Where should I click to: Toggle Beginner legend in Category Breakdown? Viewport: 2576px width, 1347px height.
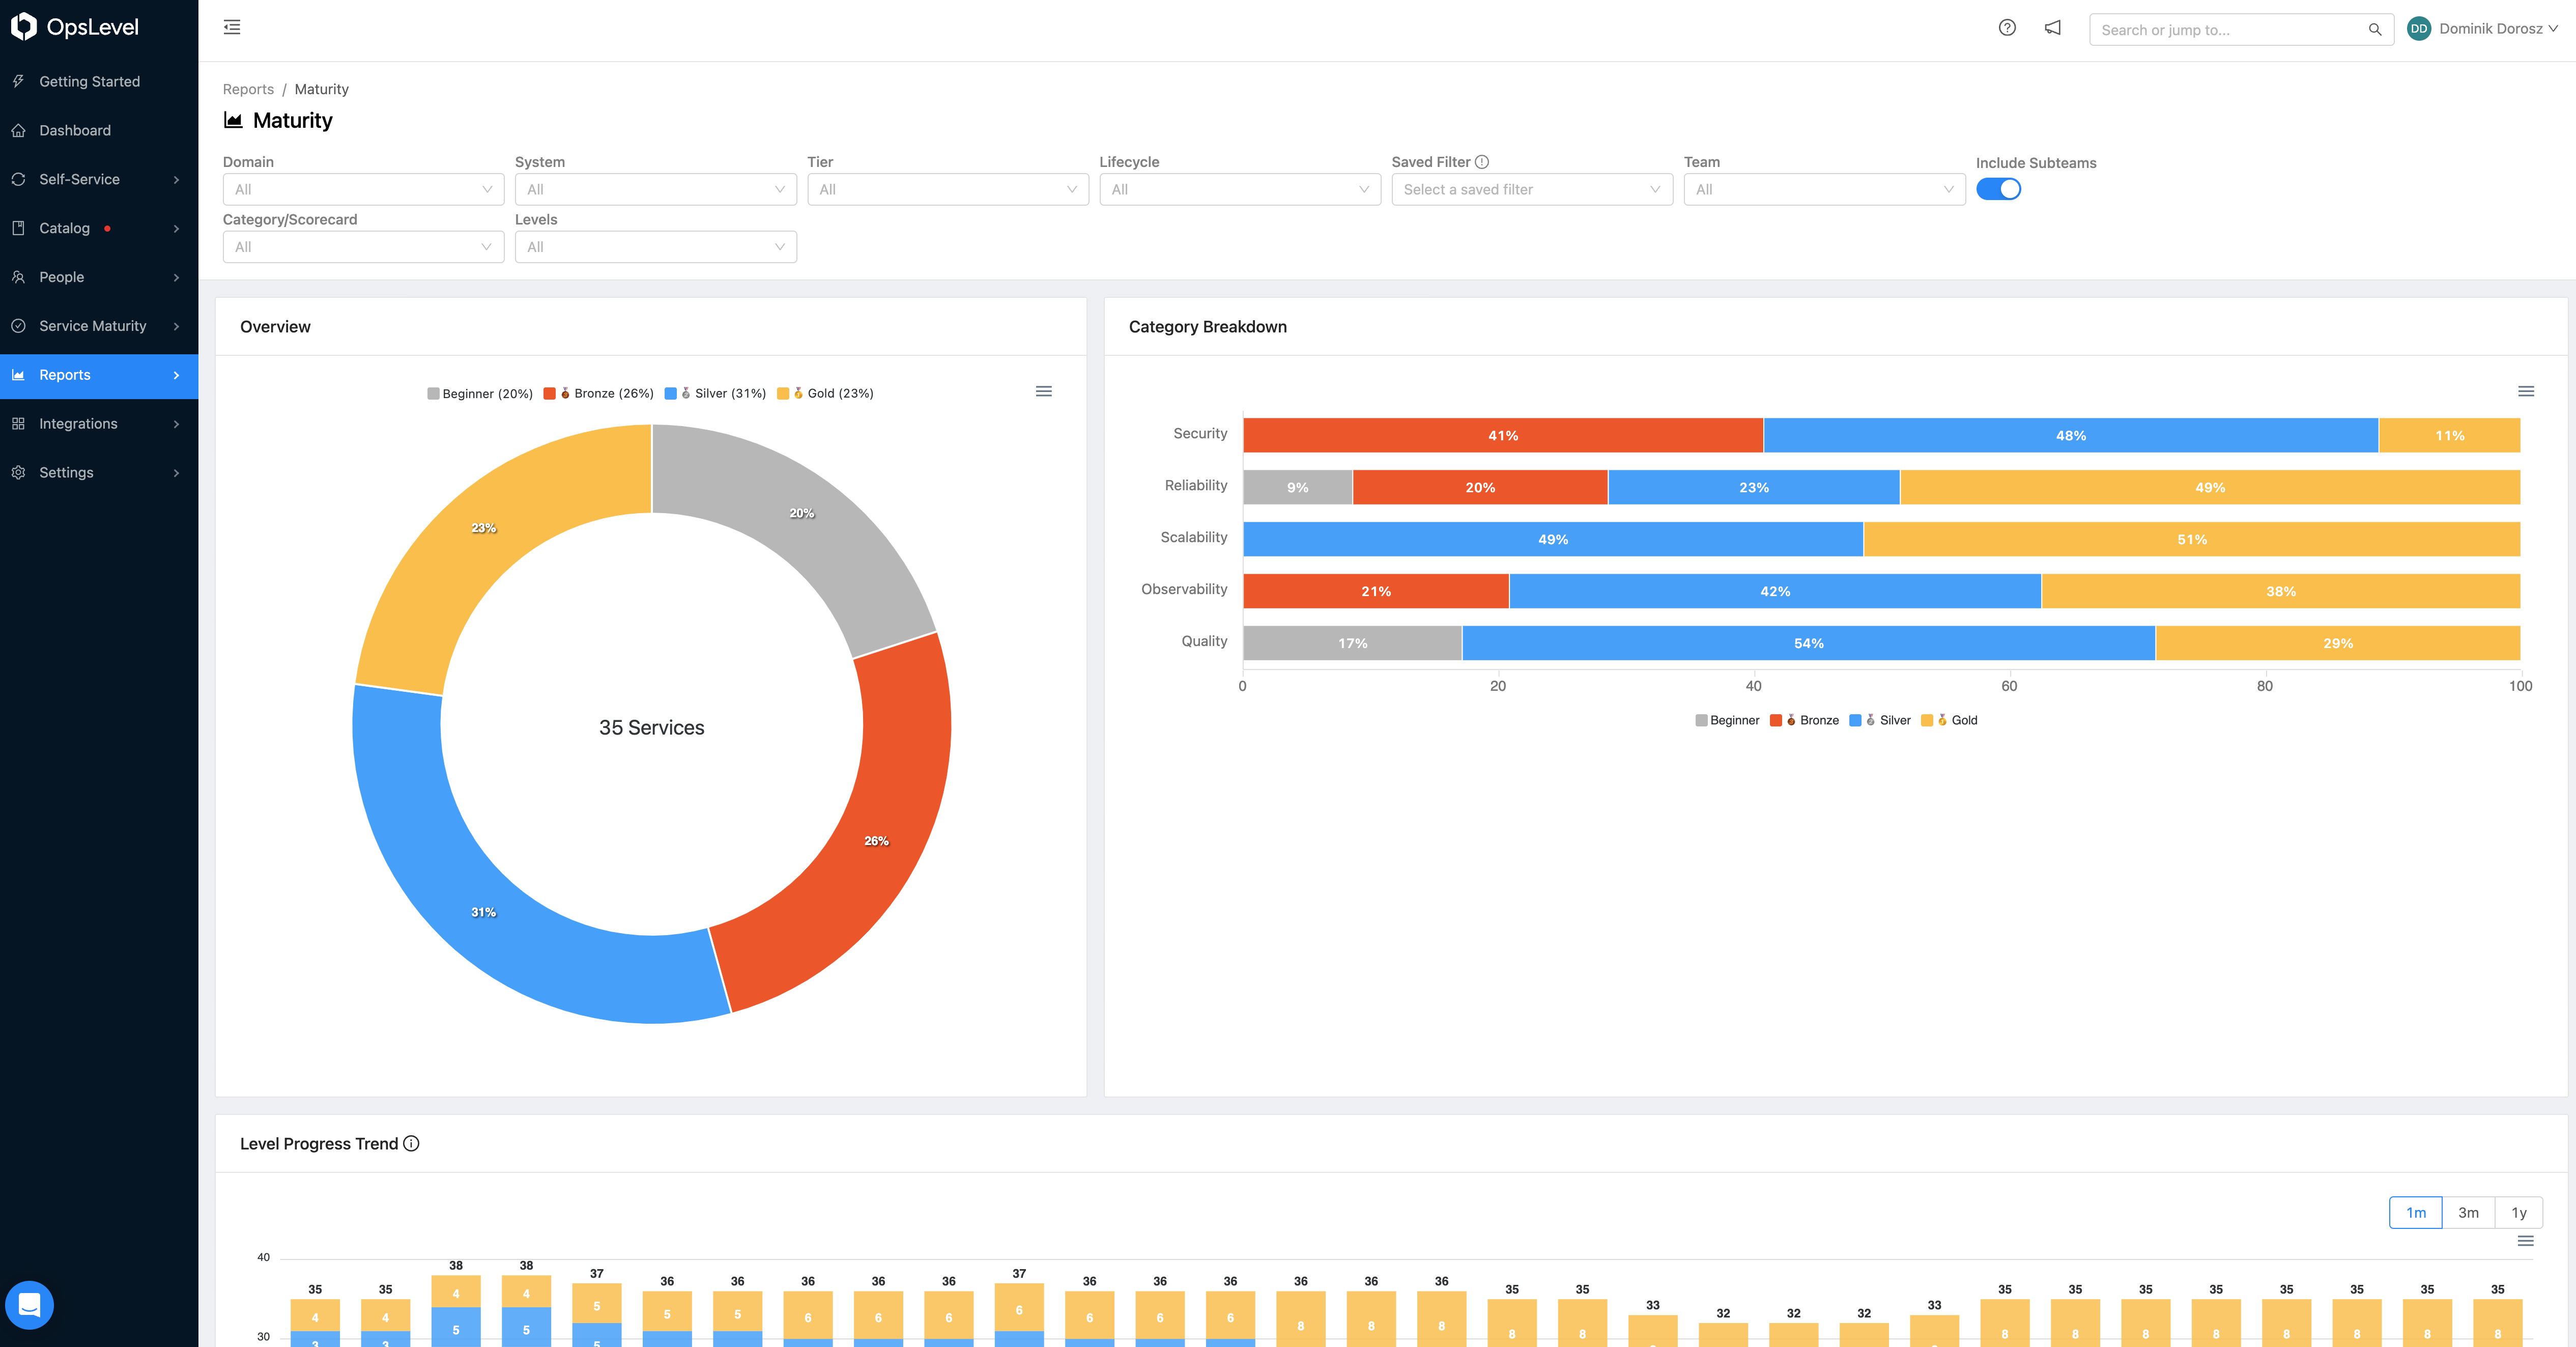pyautogui.click(x=1727, y=720)
